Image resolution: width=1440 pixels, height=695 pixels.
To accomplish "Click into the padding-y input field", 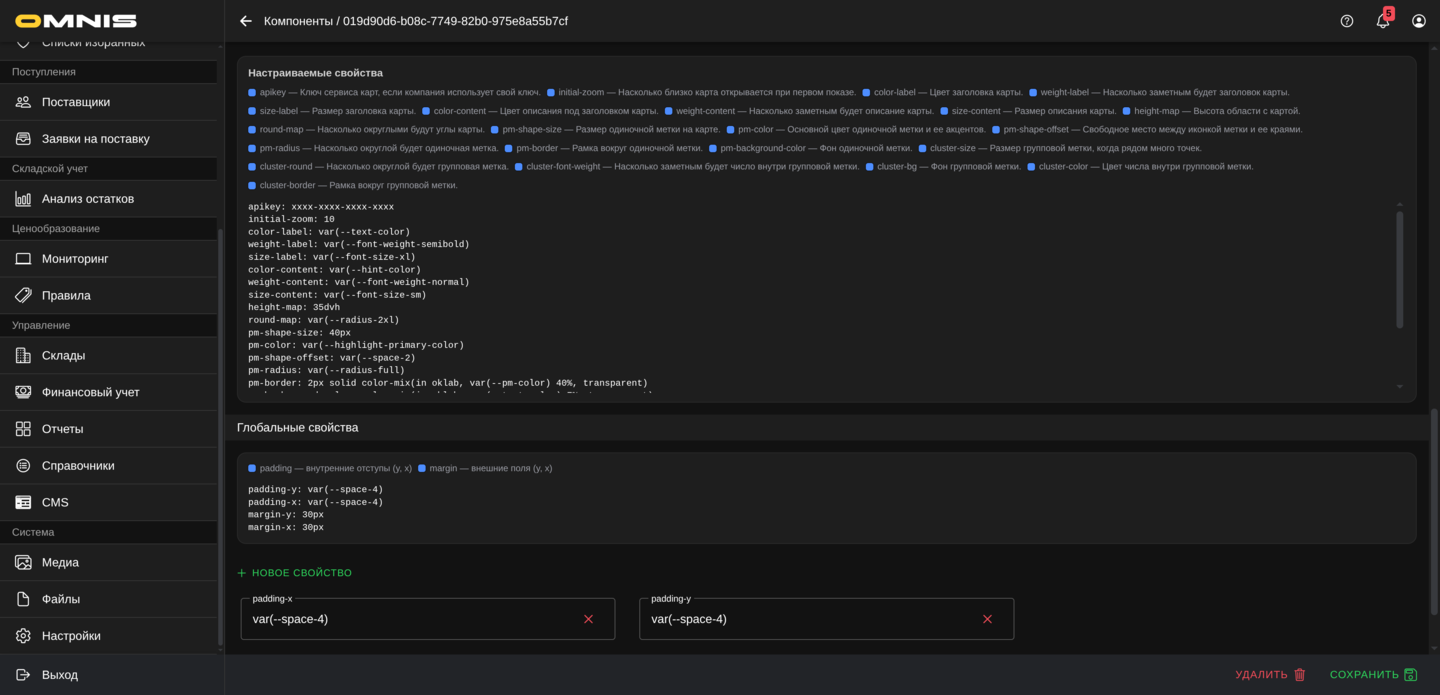I will 808,619.
